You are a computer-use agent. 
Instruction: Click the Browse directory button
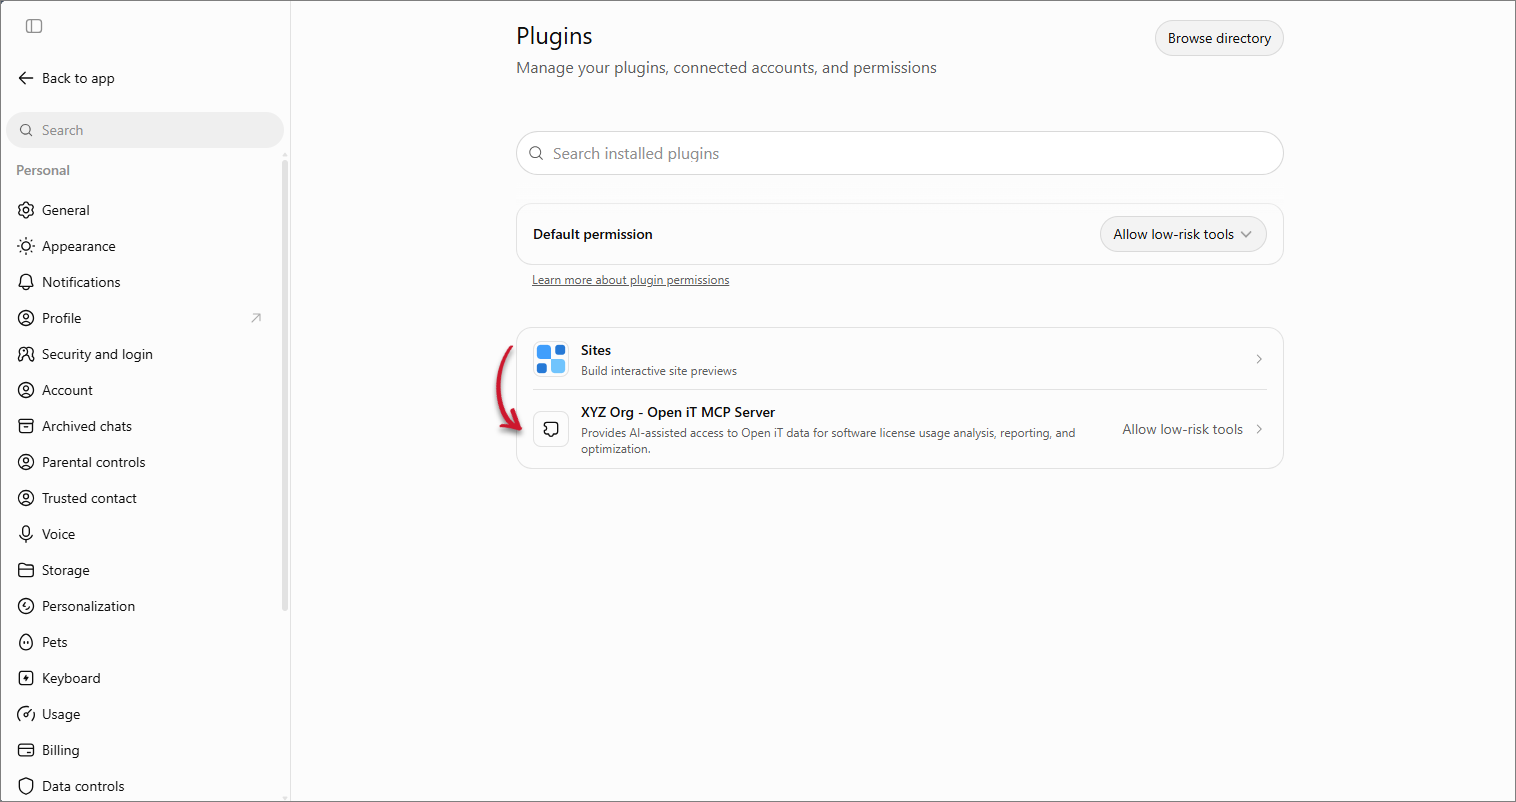(1219, 38)
